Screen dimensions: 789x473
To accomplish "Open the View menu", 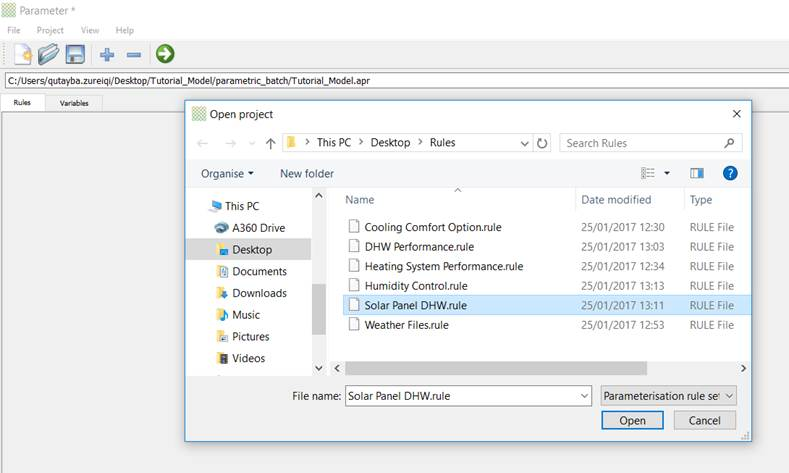I will click(x=90, y=30).
